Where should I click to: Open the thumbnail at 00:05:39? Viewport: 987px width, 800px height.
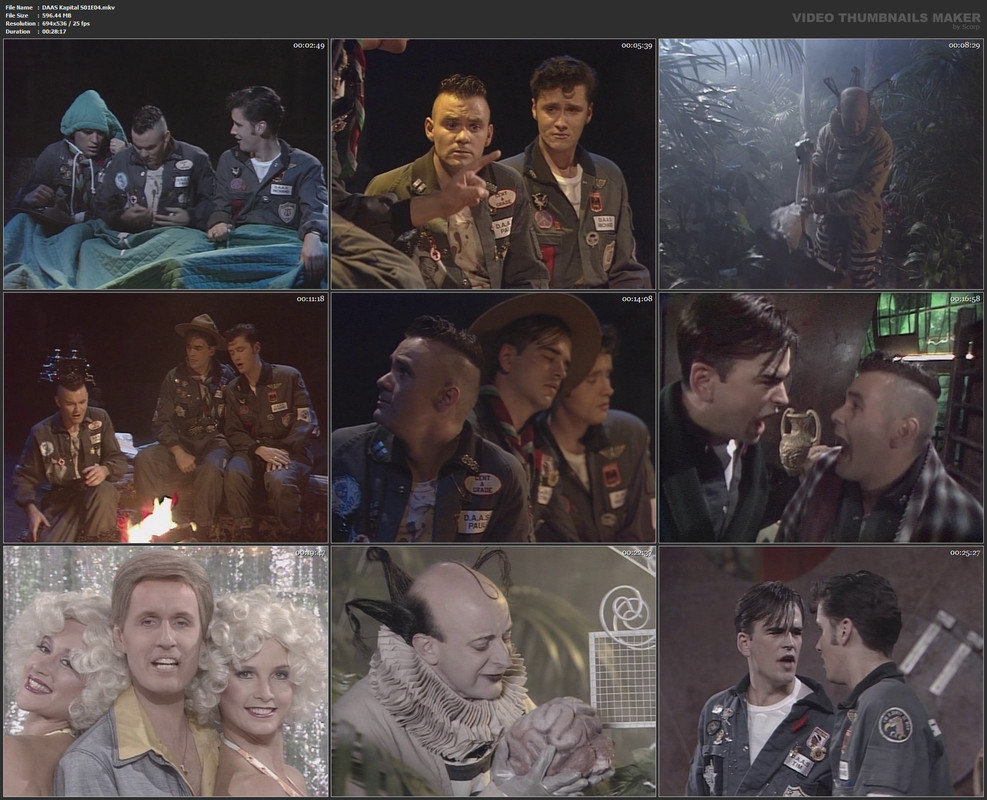(x=494, y=164)
